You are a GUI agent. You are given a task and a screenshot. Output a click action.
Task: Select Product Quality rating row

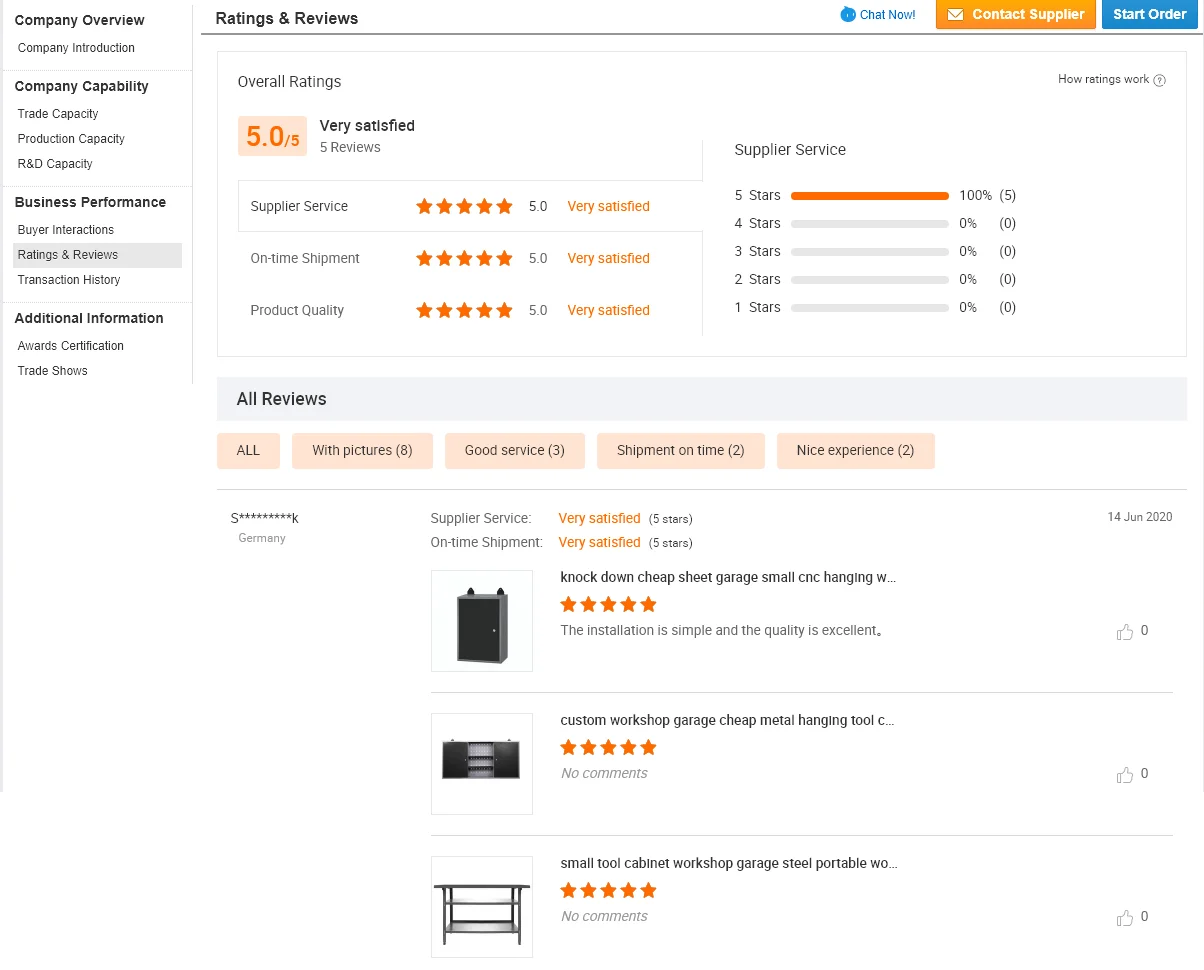pyautogui.click(x=470, y=310)
